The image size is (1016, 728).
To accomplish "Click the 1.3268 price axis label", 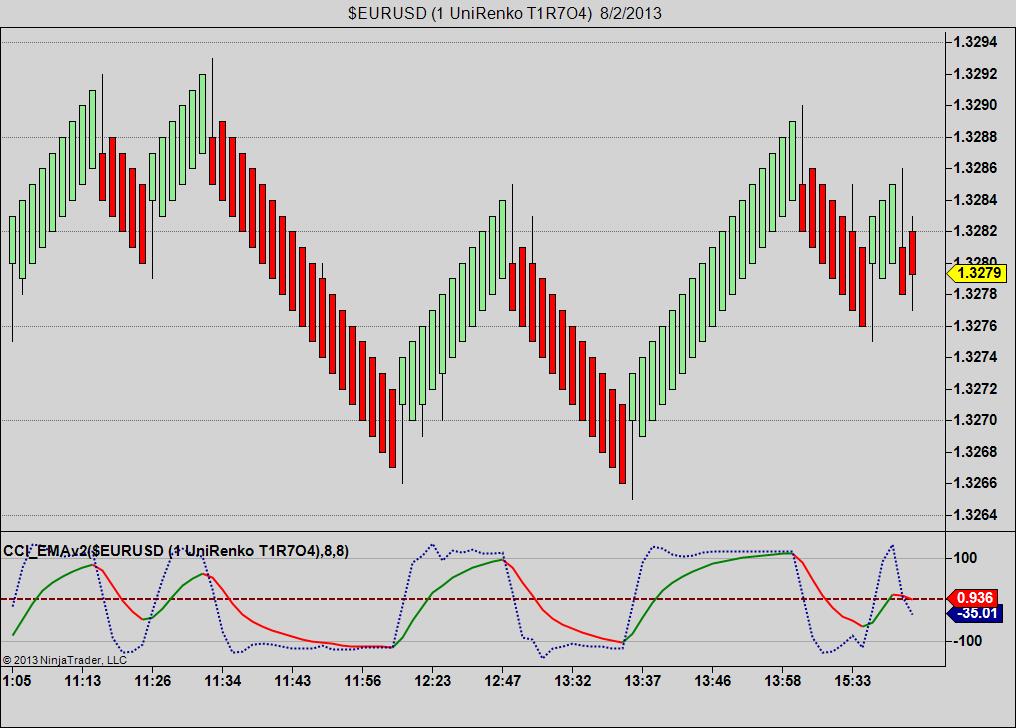I will (x=975, y=451).
